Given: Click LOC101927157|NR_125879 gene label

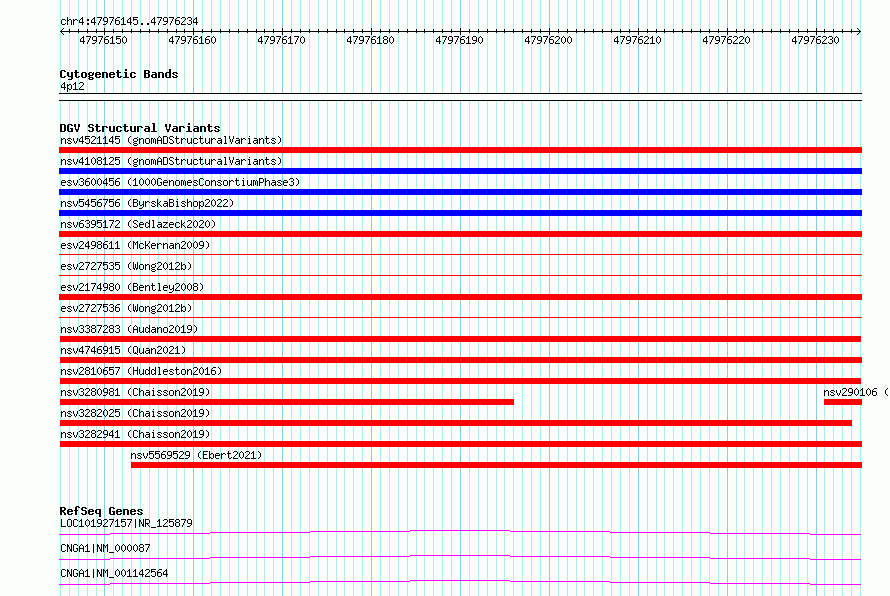Looking at the screenshot, I should pos(126,523).
